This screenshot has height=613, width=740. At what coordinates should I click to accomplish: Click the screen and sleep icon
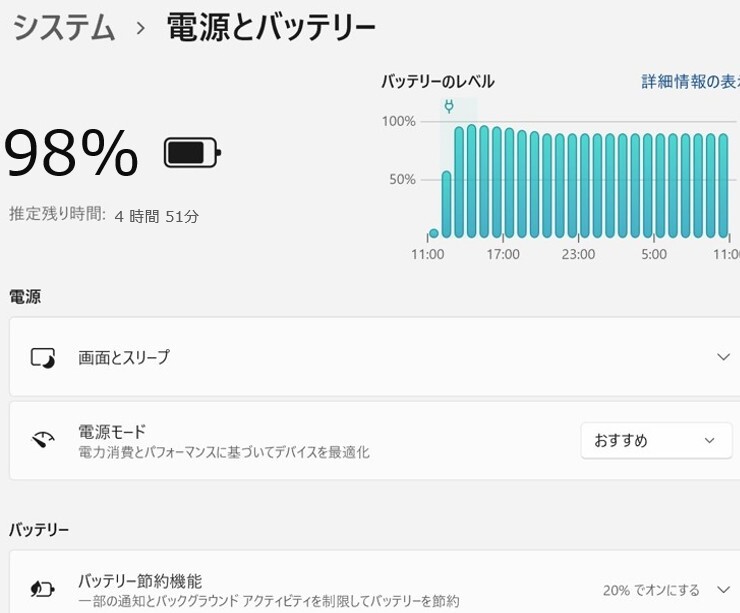tap(42, 357)
